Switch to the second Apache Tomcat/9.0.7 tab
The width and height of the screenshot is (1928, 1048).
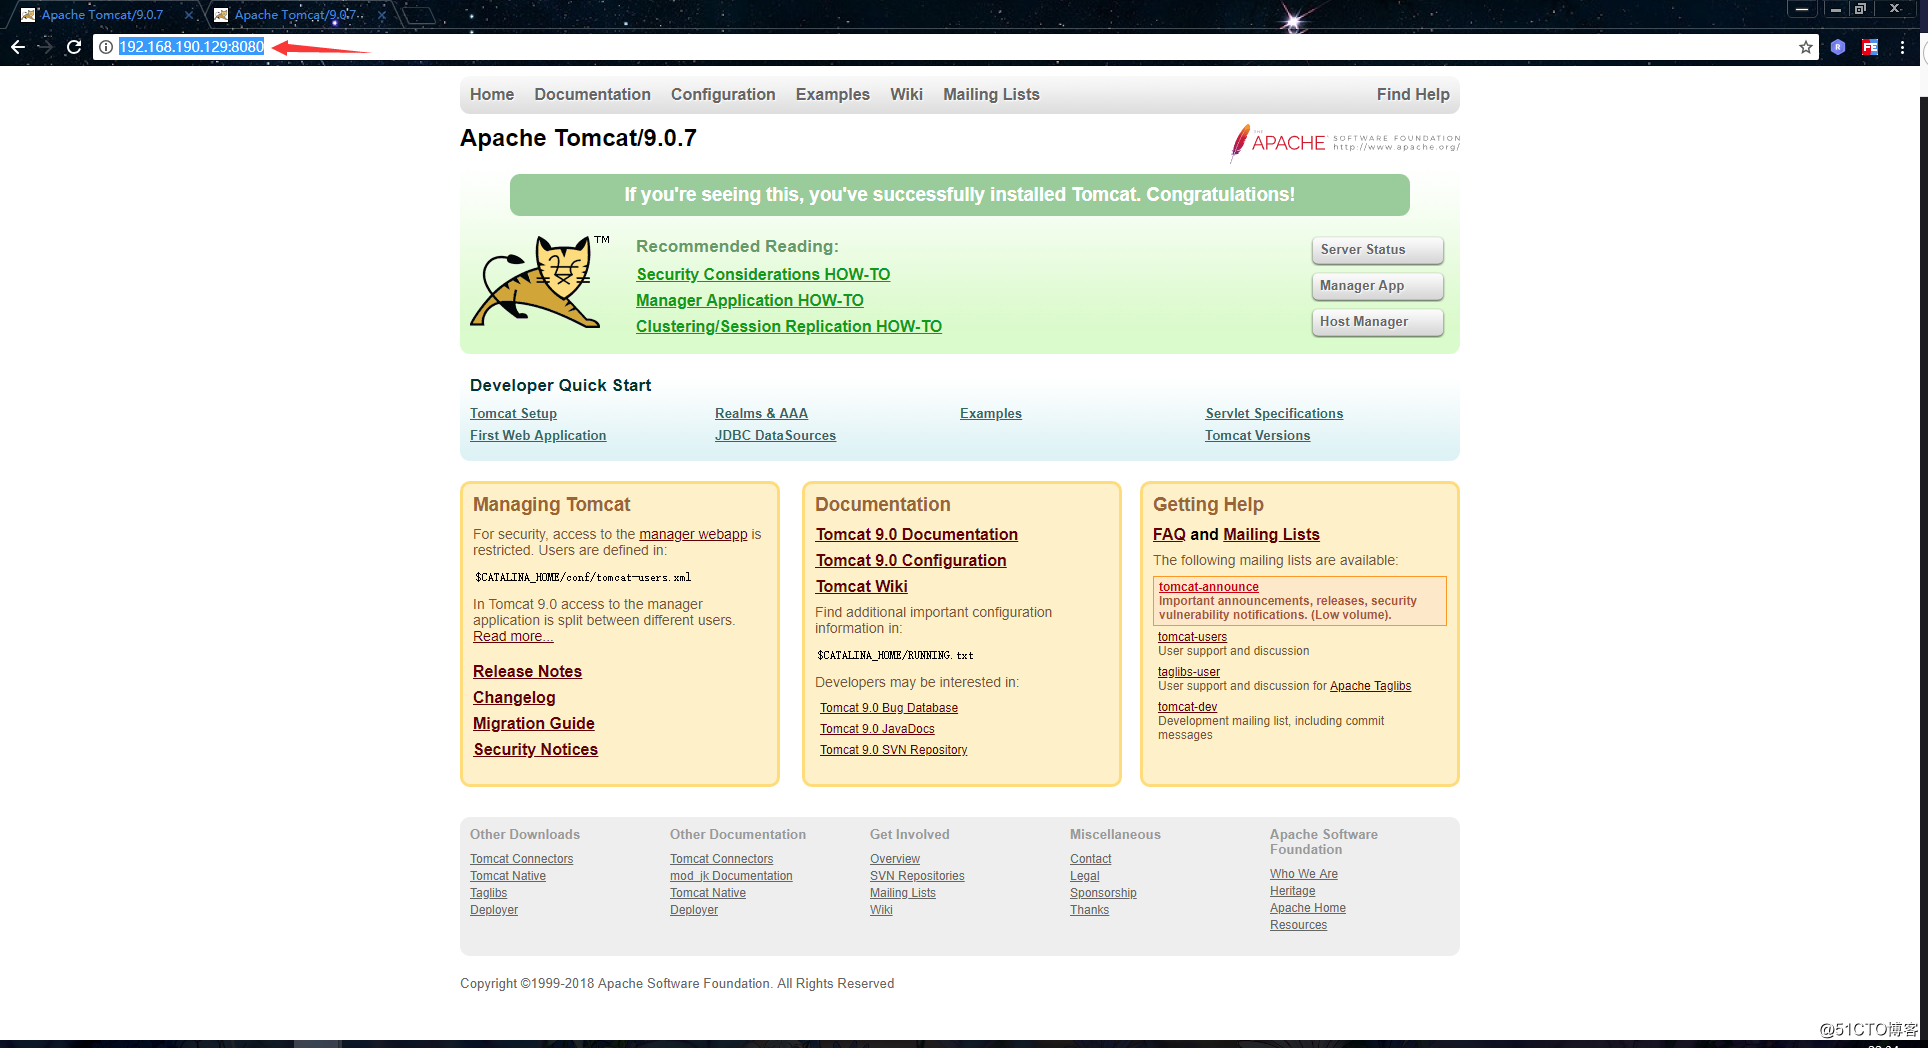tap(297, 15)
